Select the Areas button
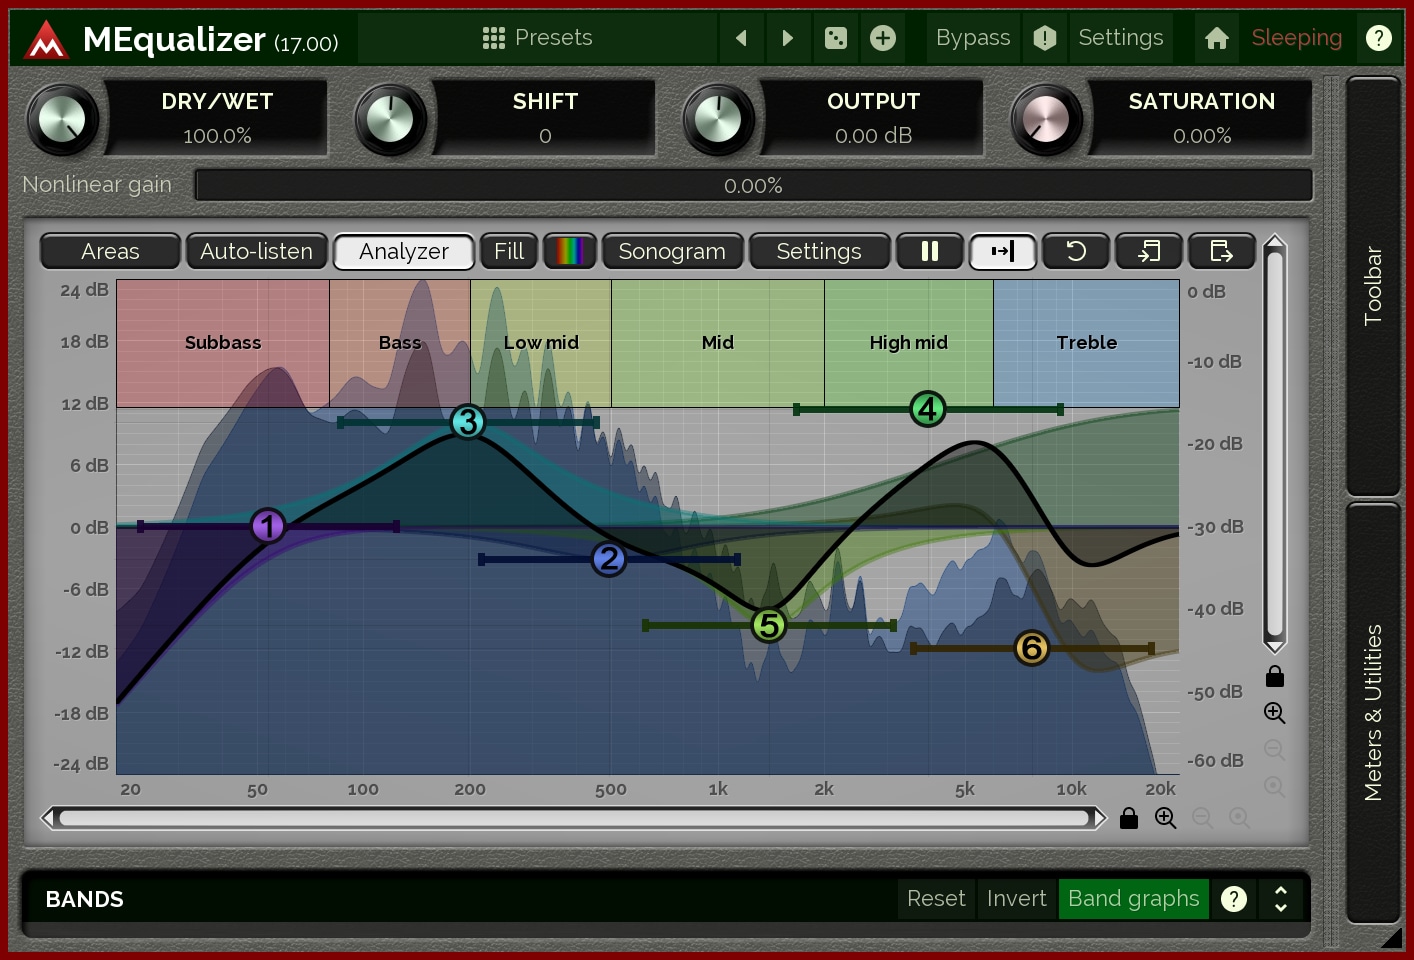This screenshot has width=1414, height=960. point(110,251)
